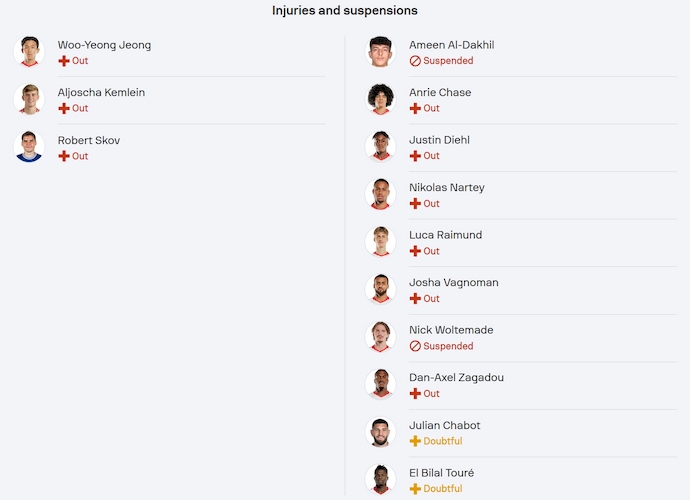The image size is (690, 500).
Task: Select the Aljoscha Kemlein name text
Action: [101, 92]
